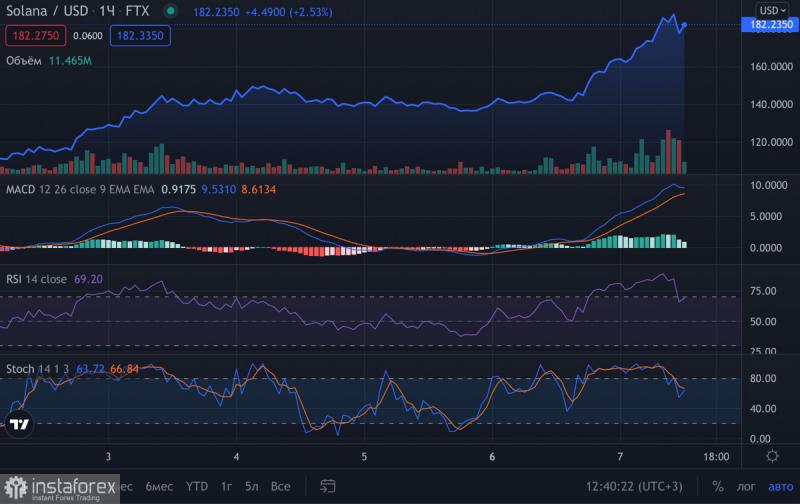Open the chart settings gear icon
This screenshot has height=504, width=800.
(772, 456)
